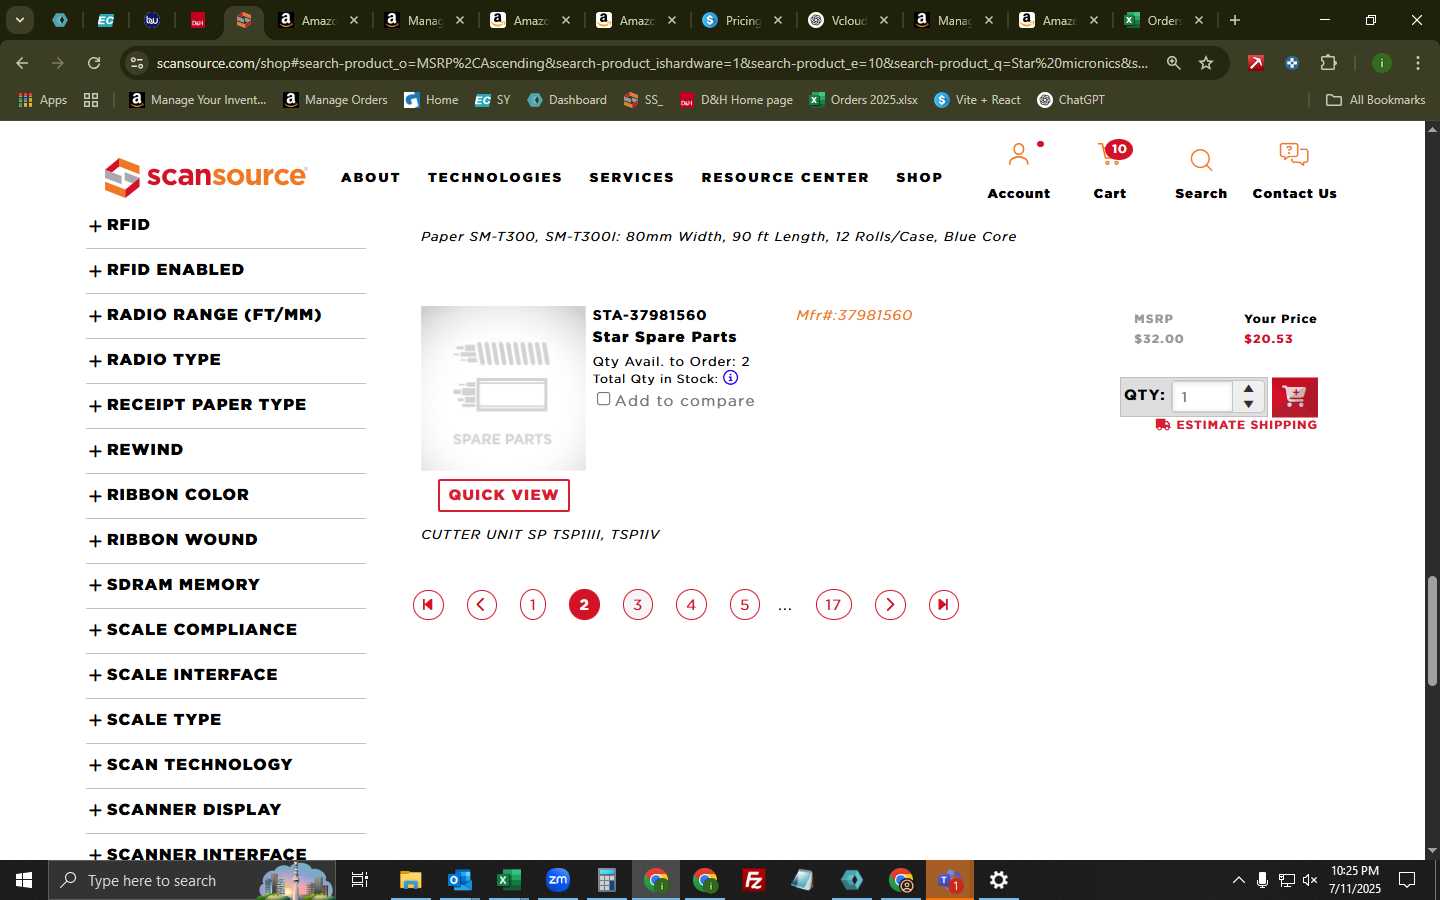Open Excel from the taskbar

[x=508, y=880]
